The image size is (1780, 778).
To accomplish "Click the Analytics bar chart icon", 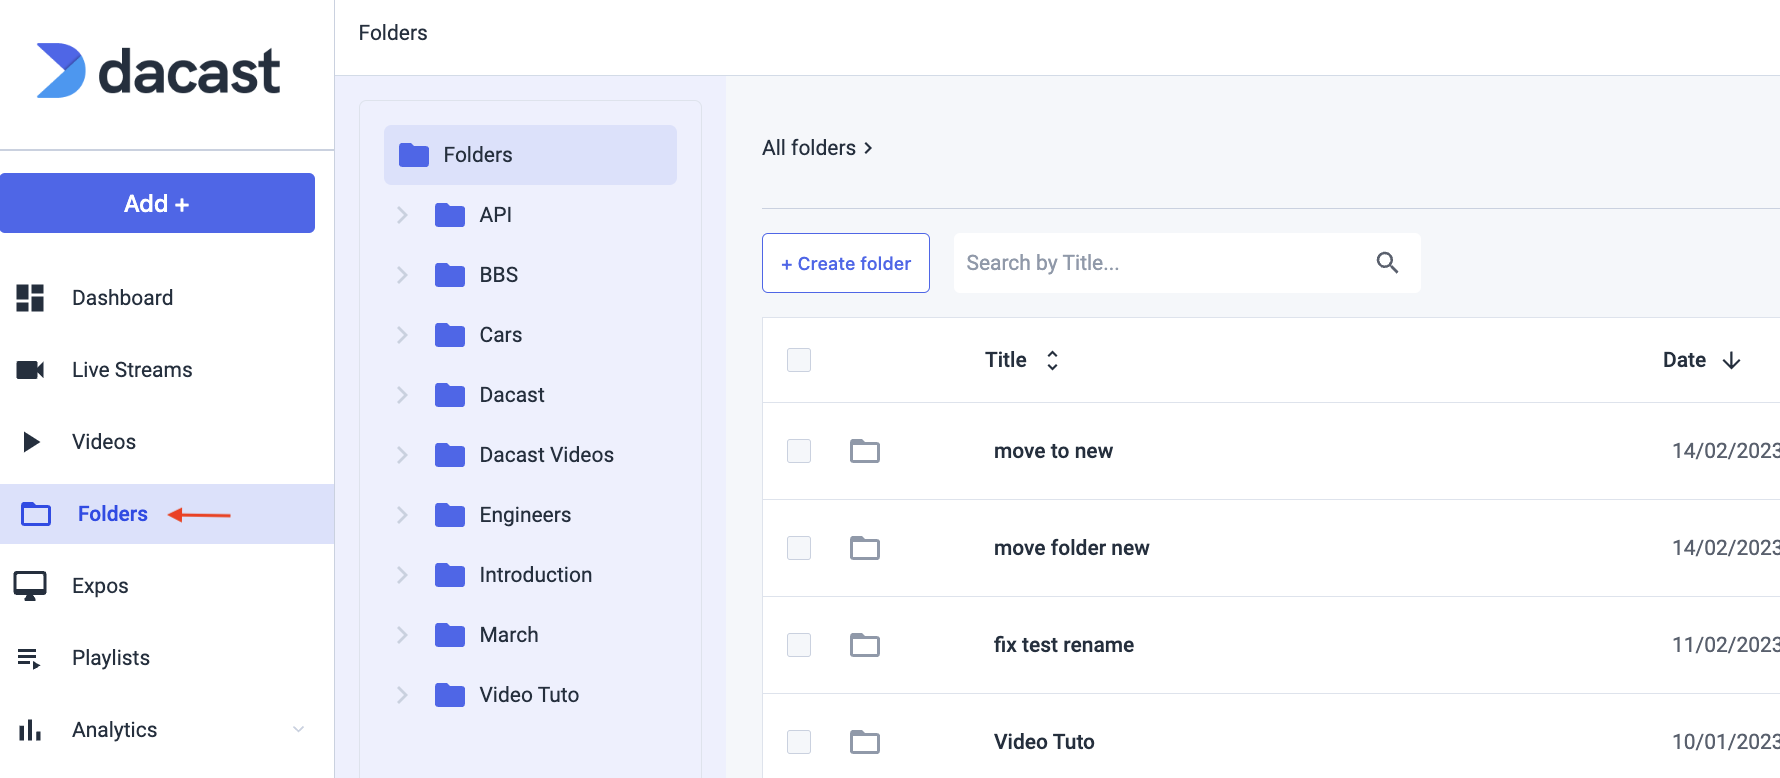I will [30, 730].
